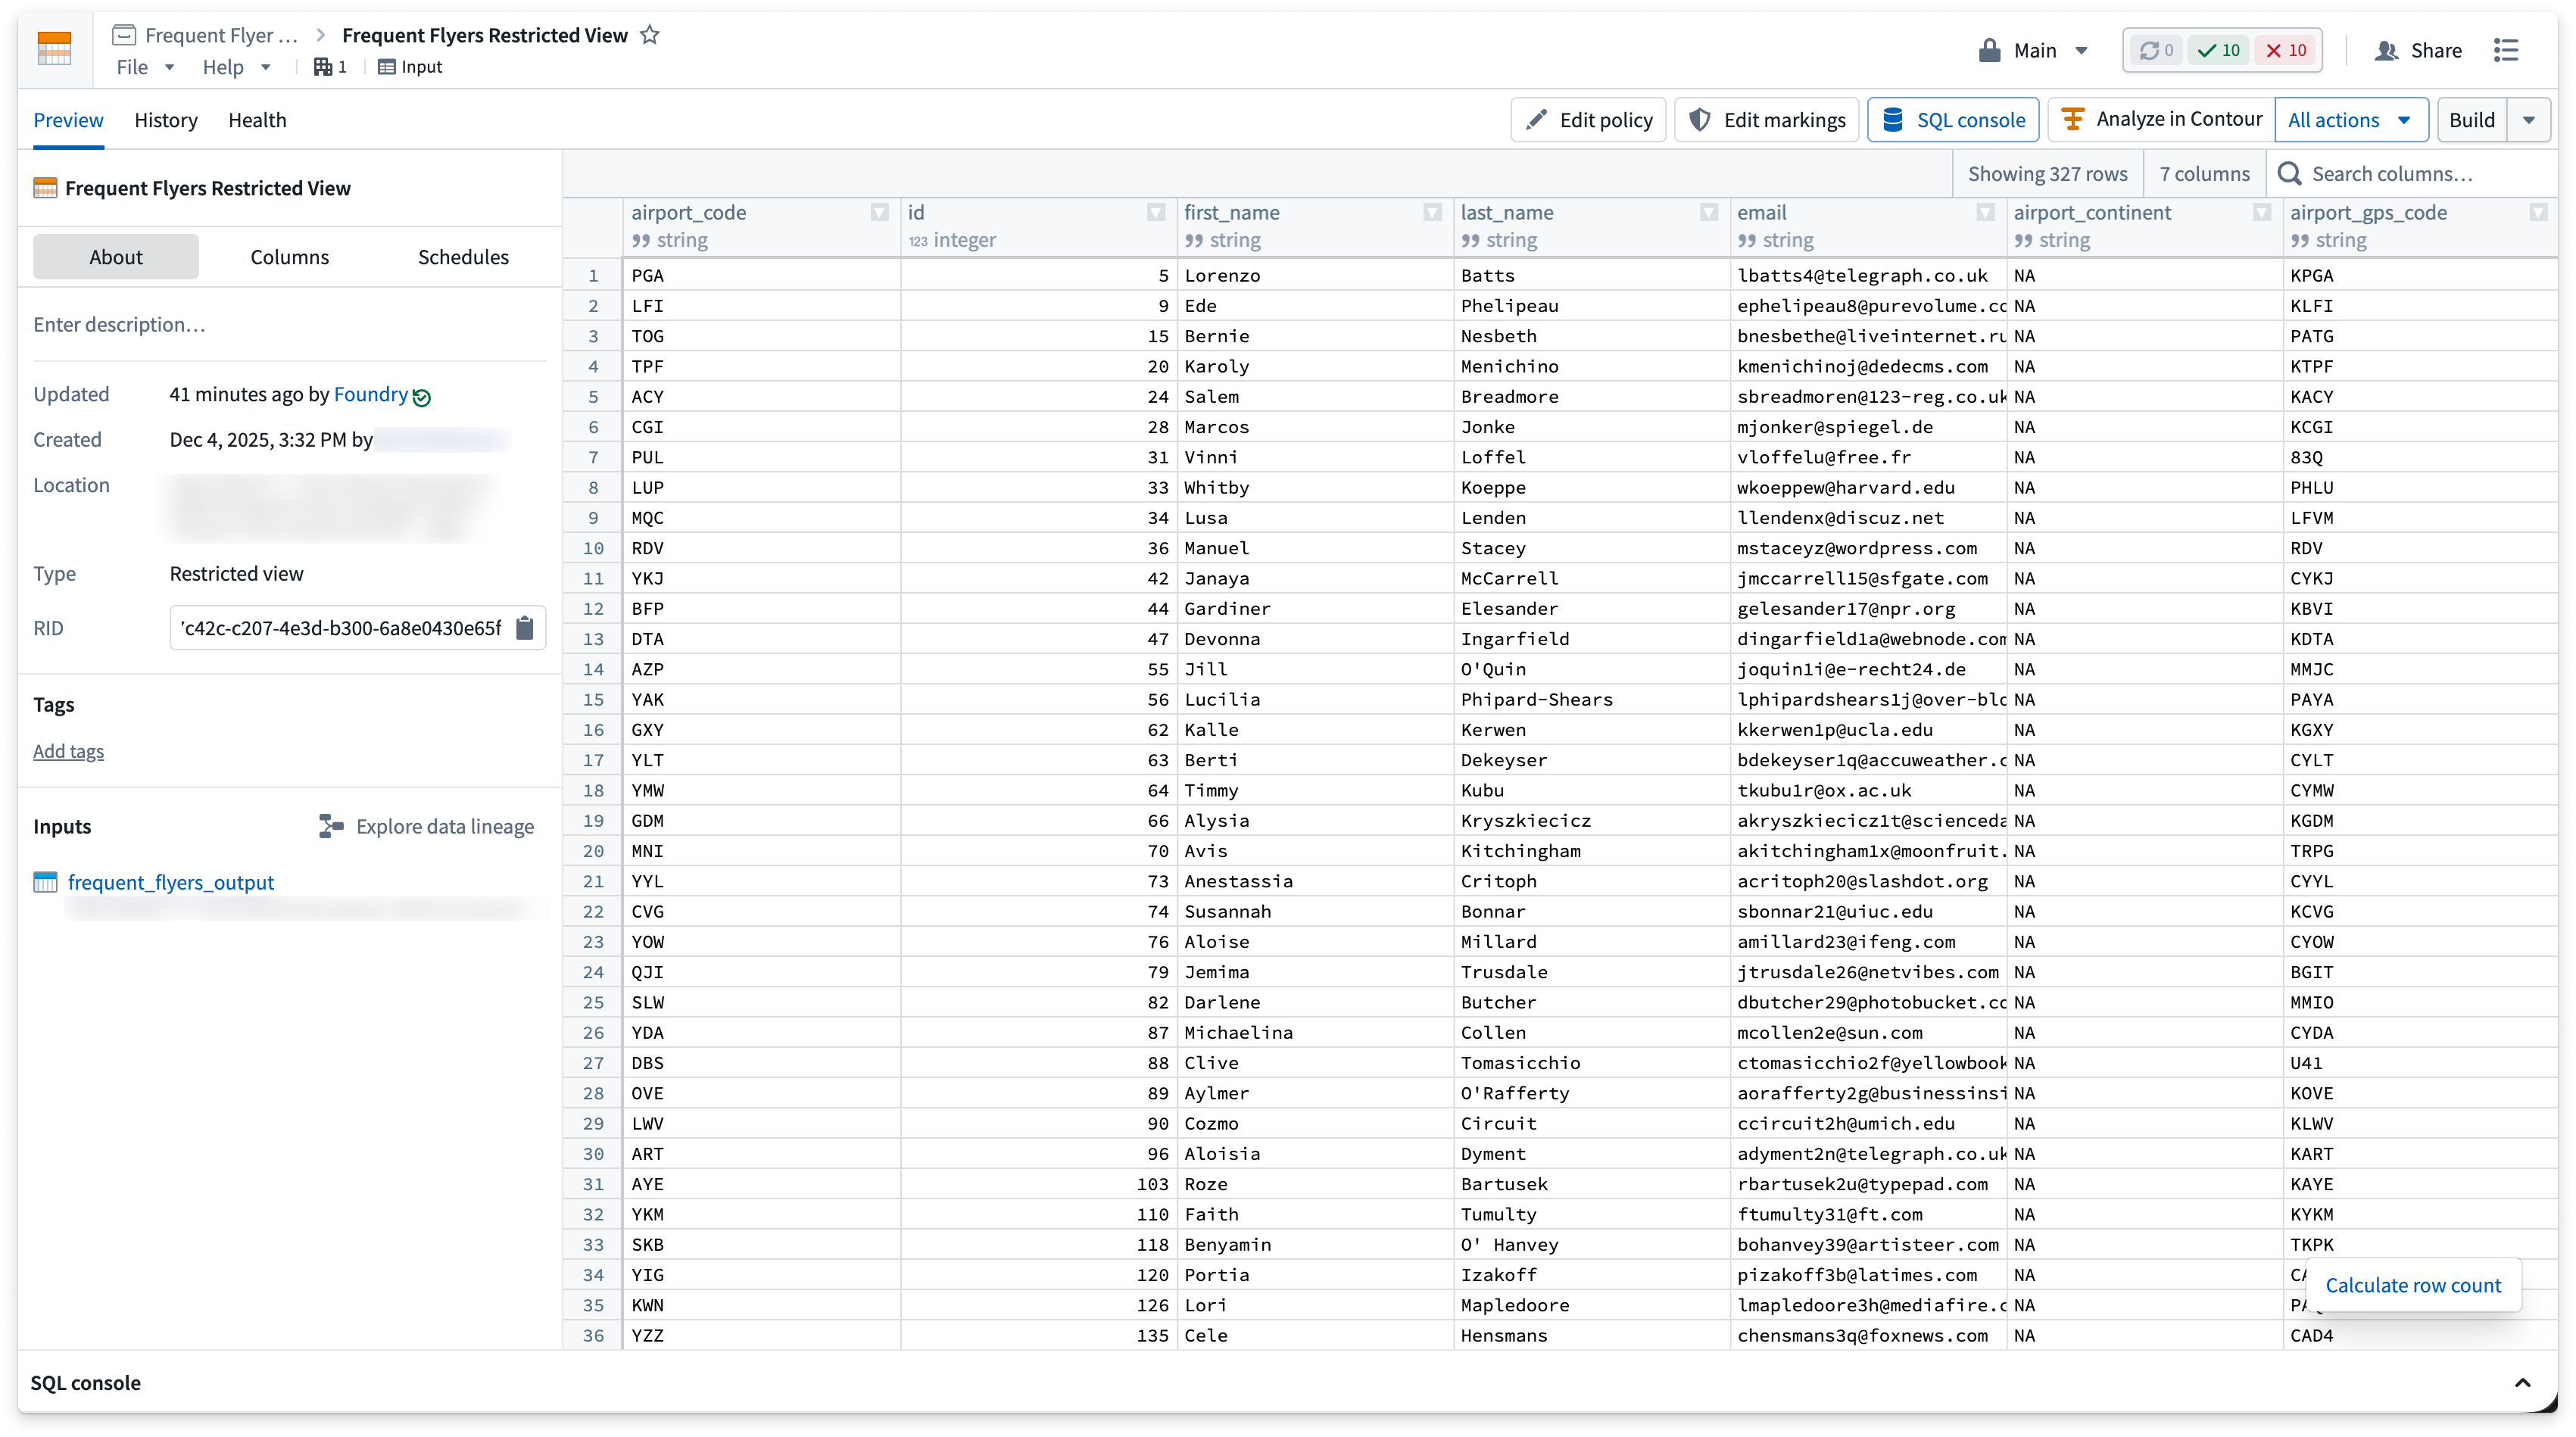The width and height of the screenshot is (2576, 1437).
Task: Open filter menu for last_name column
Action: (x=1709, y=212)
